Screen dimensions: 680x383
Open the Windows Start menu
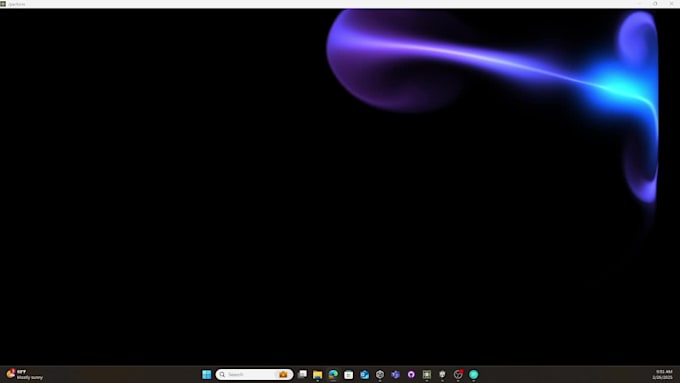point(206,374)
